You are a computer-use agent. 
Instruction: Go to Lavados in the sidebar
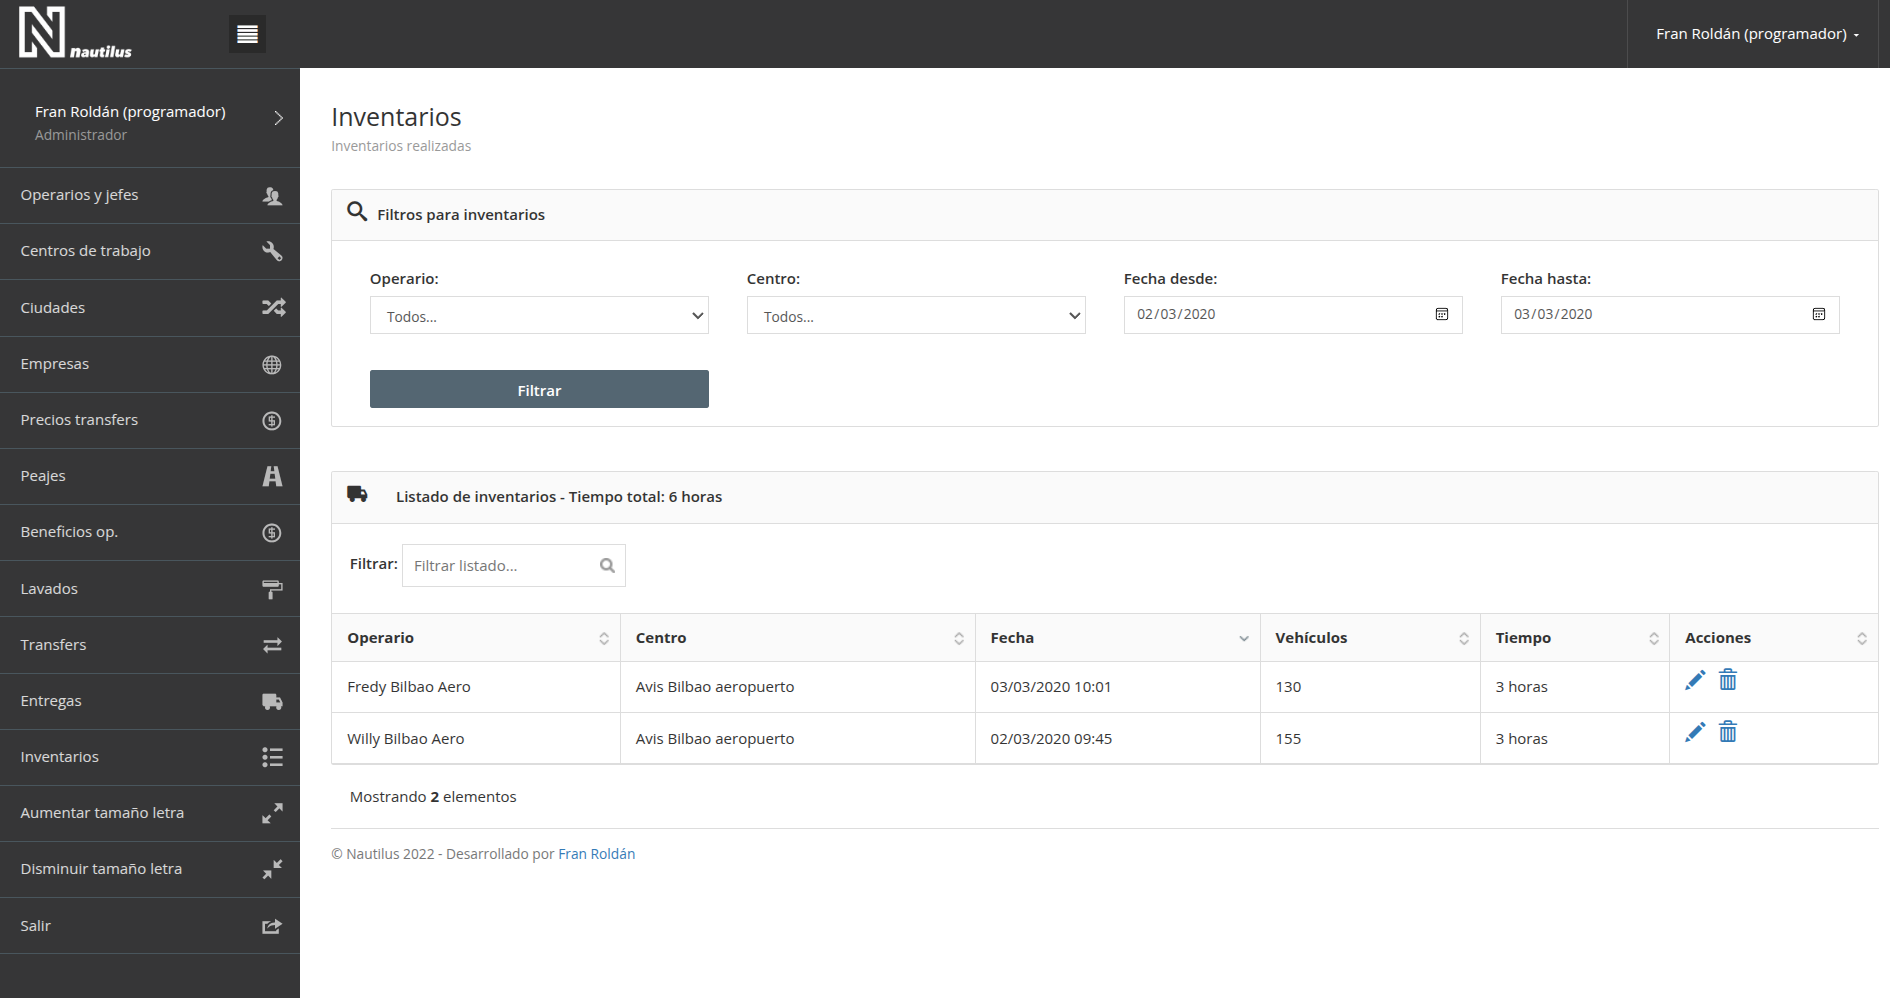coord(150,589)
